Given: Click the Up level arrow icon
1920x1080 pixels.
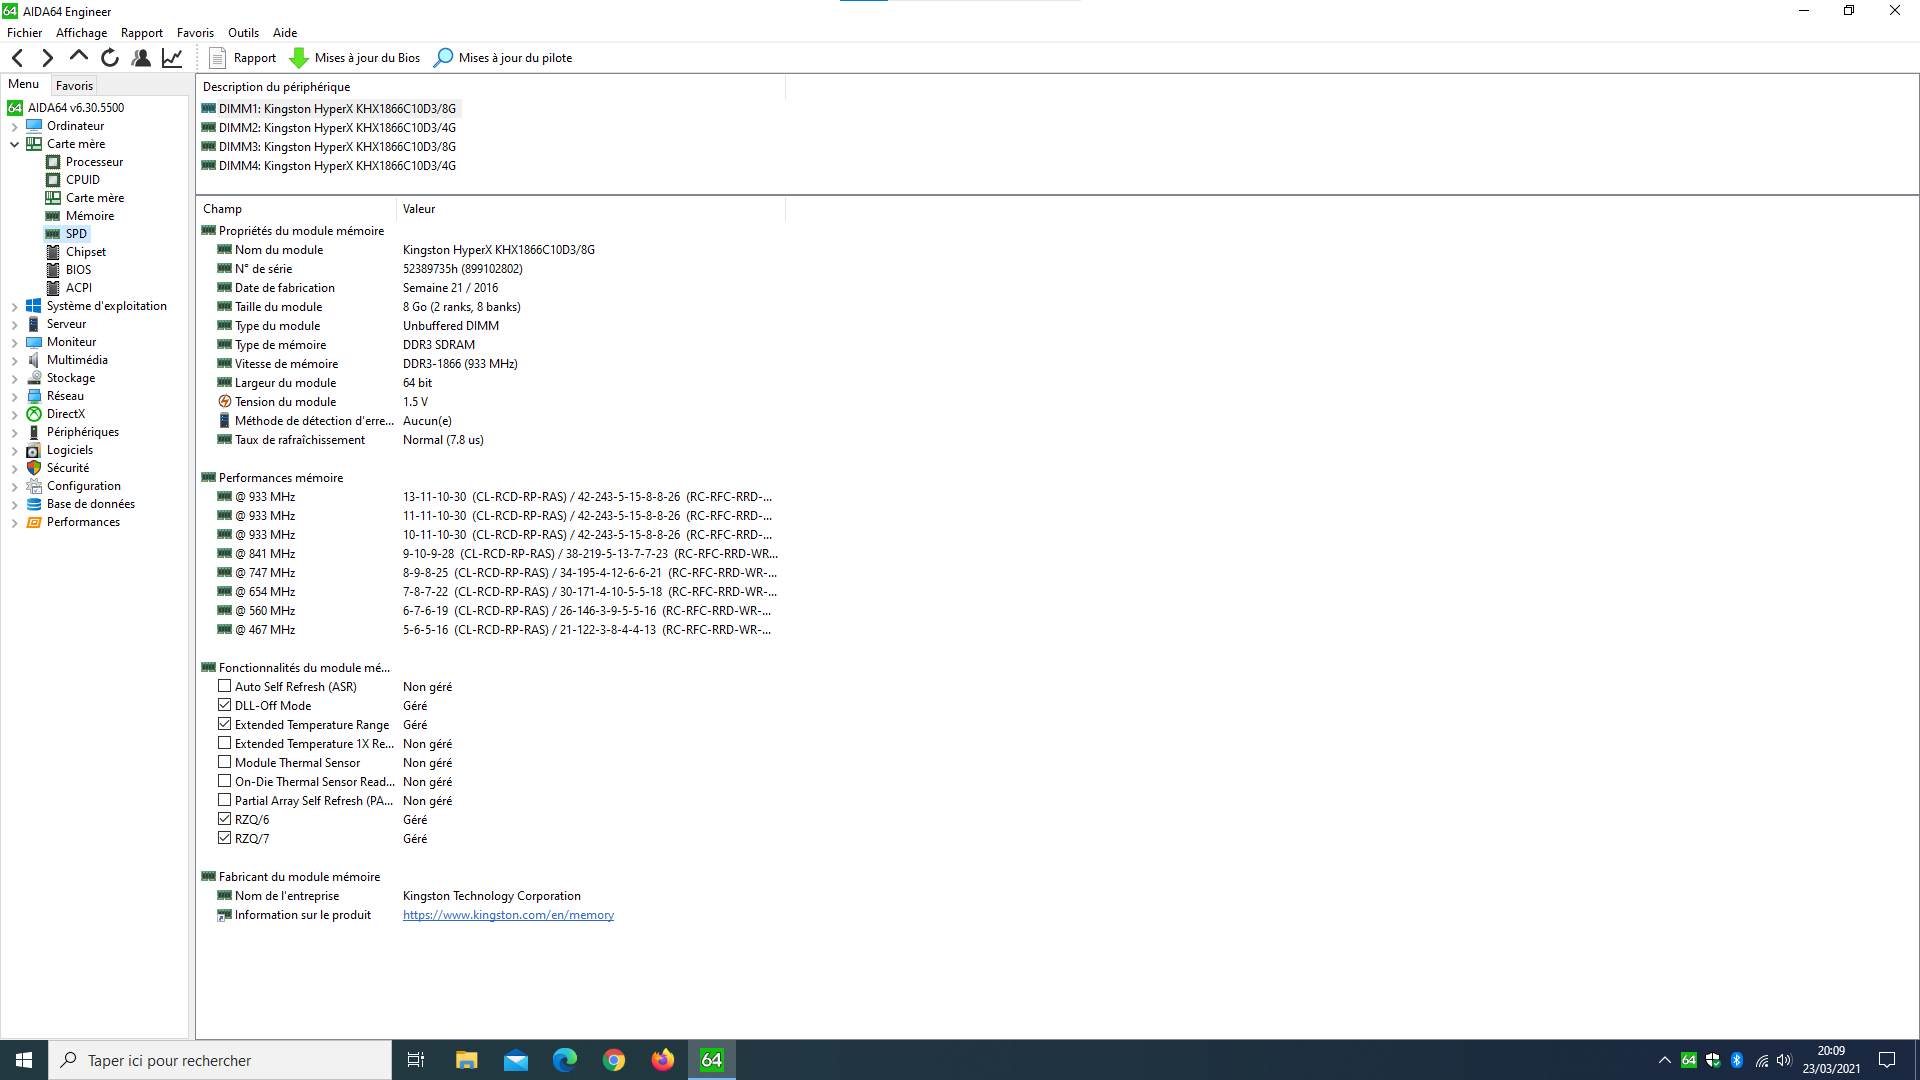Looking at the screenshot, I should [78, 57].
